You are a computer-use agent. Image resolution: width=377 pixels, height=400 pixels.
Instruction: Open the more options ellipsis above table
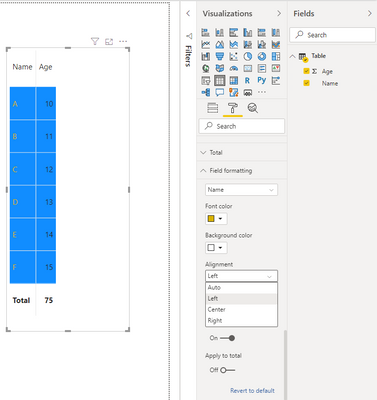(x=123, y=41)
